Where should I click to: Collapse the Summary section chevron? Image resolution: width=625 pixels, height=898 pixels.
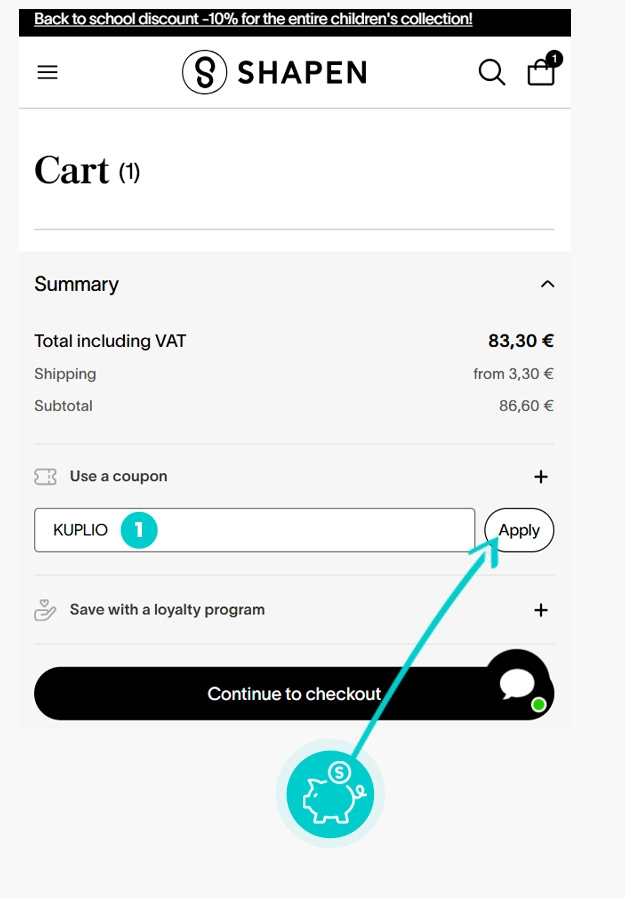click(x=547, y=284)
